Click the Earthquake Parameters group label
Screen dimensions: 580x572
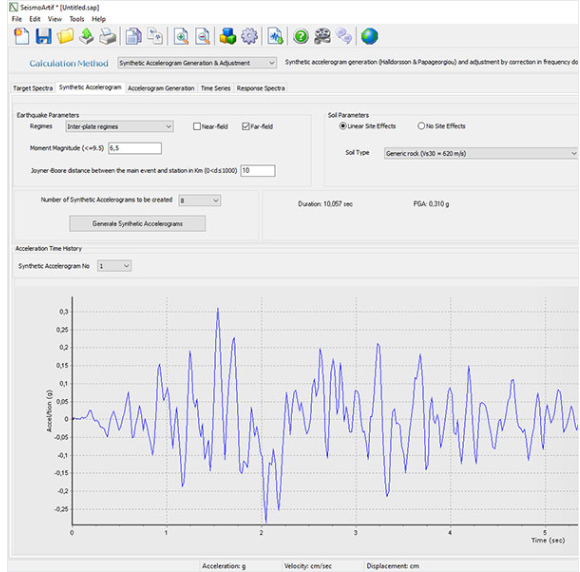(48, 115)
